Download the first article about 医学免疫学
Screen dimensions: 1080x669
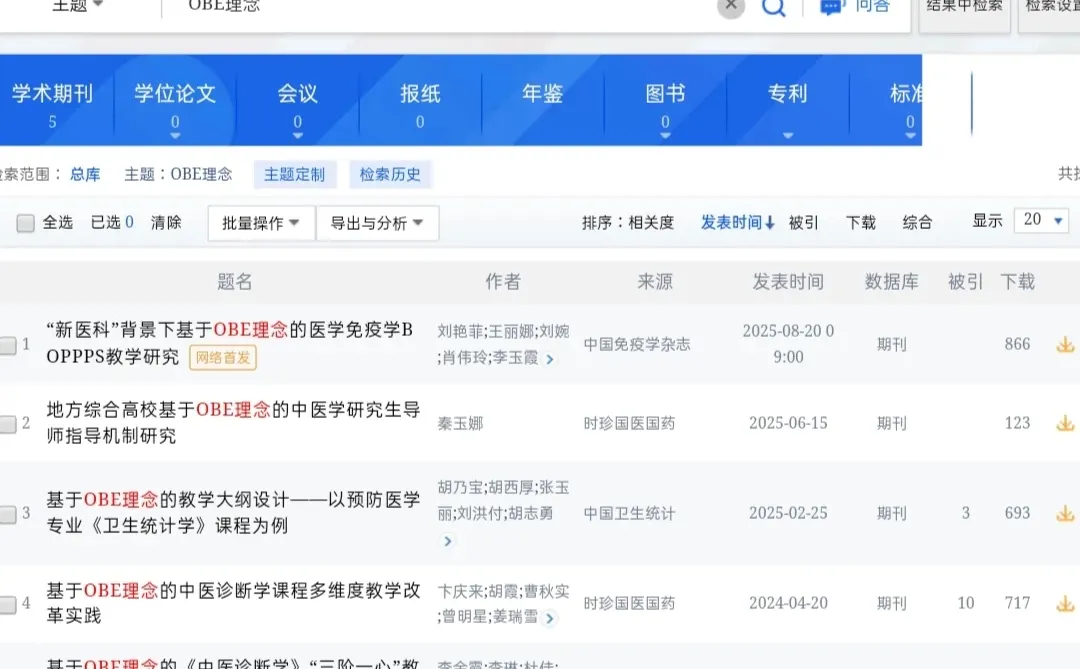[1065, 344]
